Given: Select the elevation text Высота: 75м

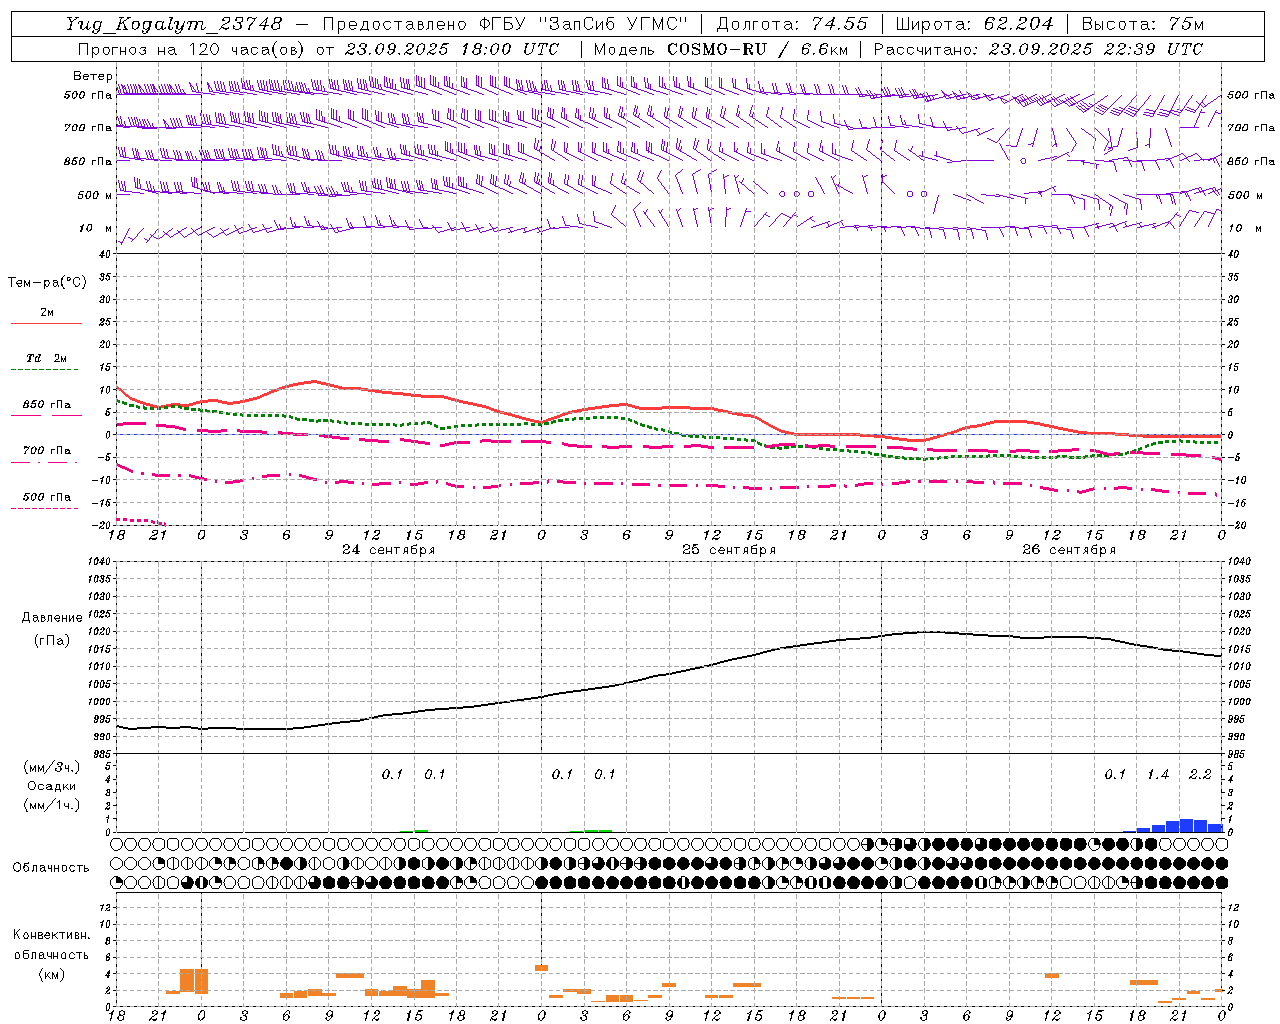Looking at the screenshot, I should pyautogui.click(x=1142, y=24).
